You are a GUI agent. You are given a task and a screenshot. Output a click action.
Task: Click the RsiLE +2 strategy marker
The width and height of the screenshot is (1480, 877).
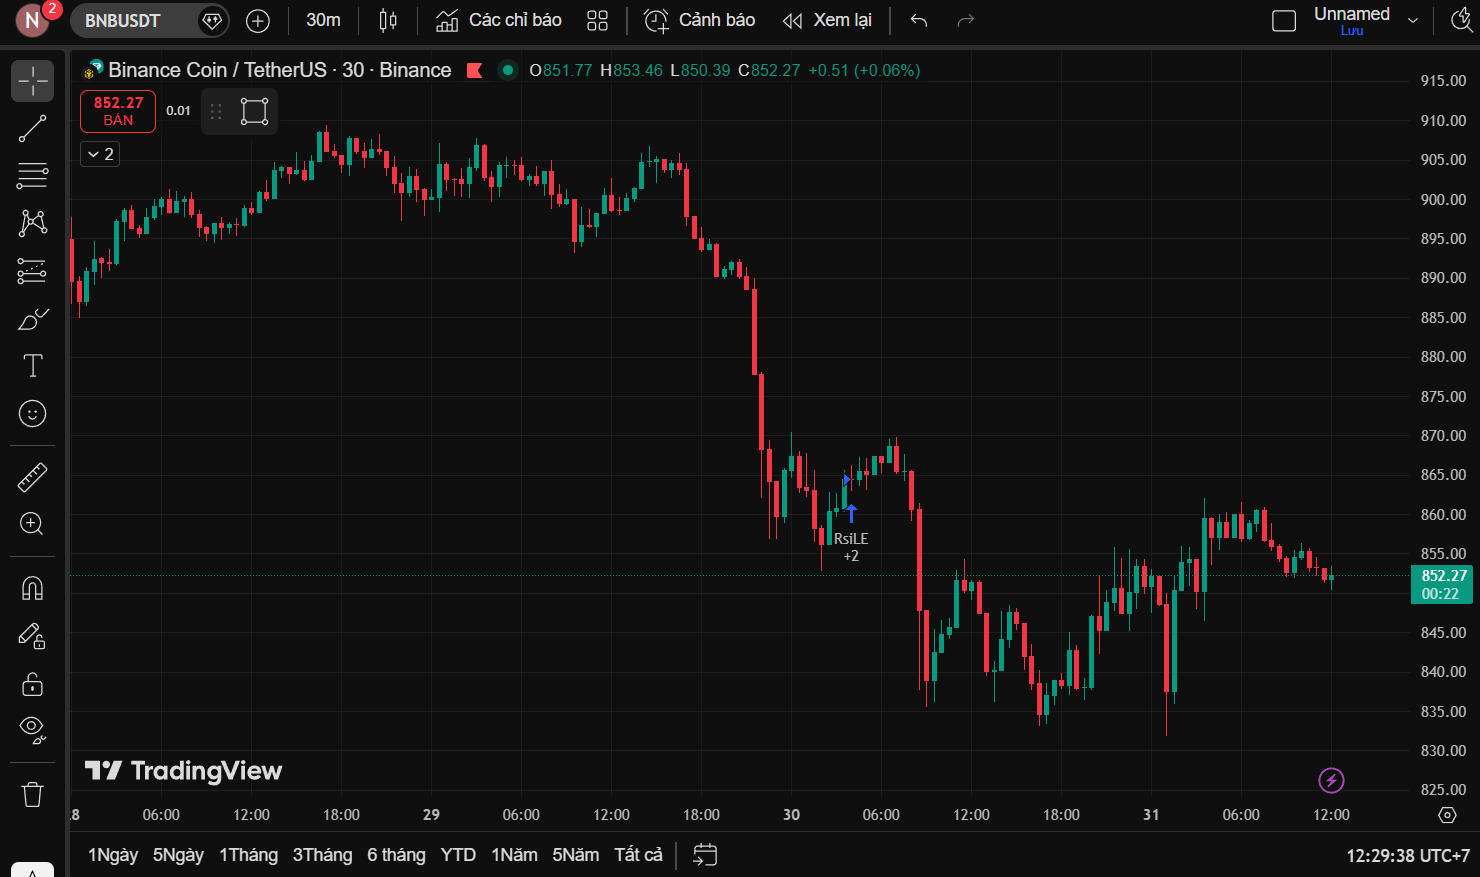[851, 546]
